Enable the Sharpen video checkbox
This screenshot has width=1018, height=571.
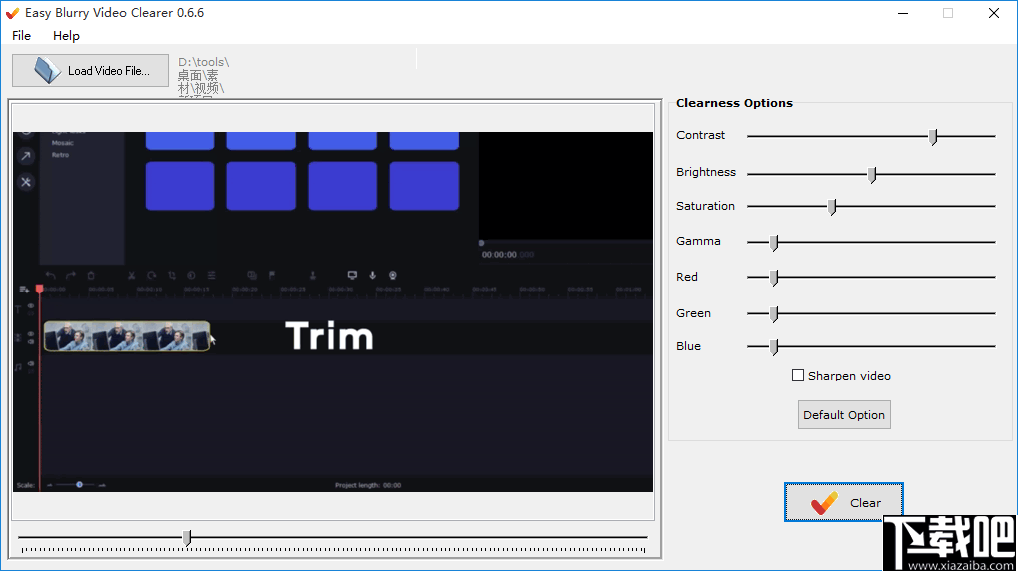[798, 375]
